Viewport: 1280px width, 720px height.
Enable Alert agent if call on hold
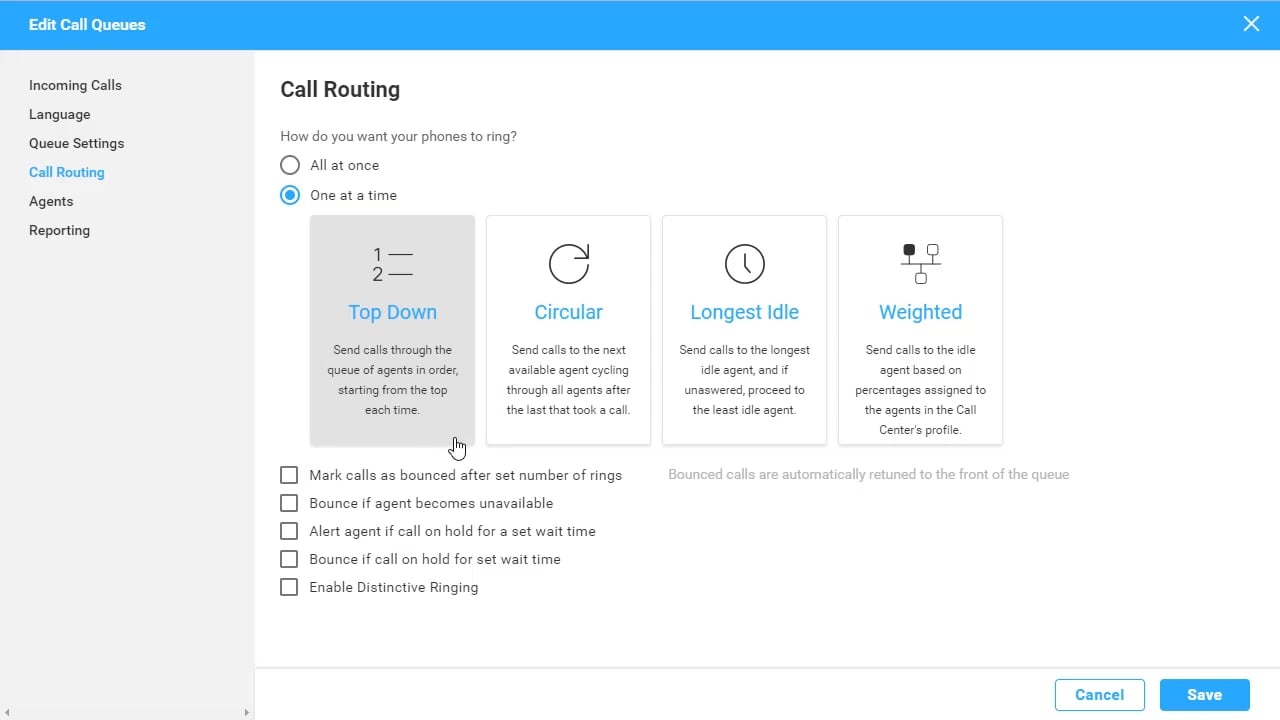point(289,531)
